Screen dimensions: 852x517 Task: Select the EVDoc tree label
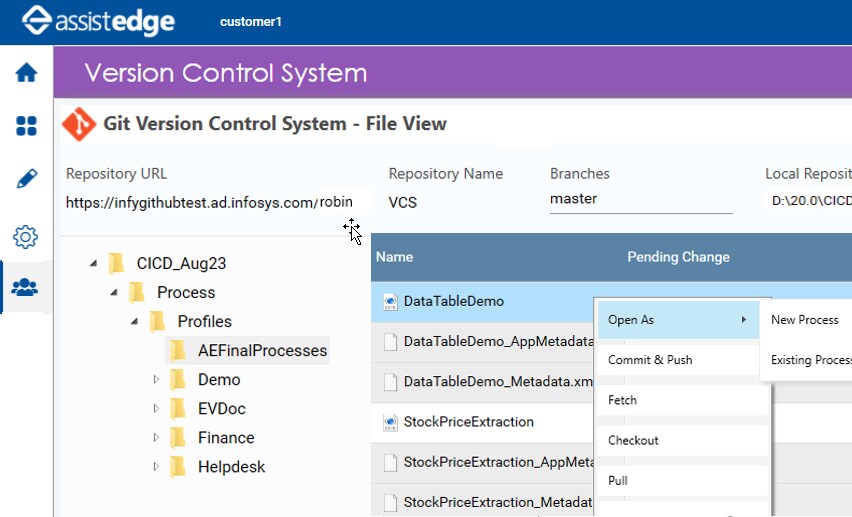[222, 408]
